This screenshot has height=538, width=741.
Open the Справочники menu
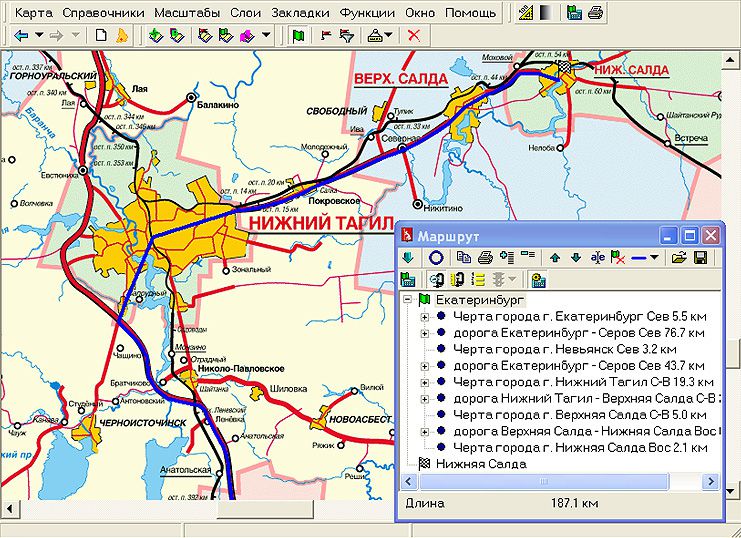[103, 13]
